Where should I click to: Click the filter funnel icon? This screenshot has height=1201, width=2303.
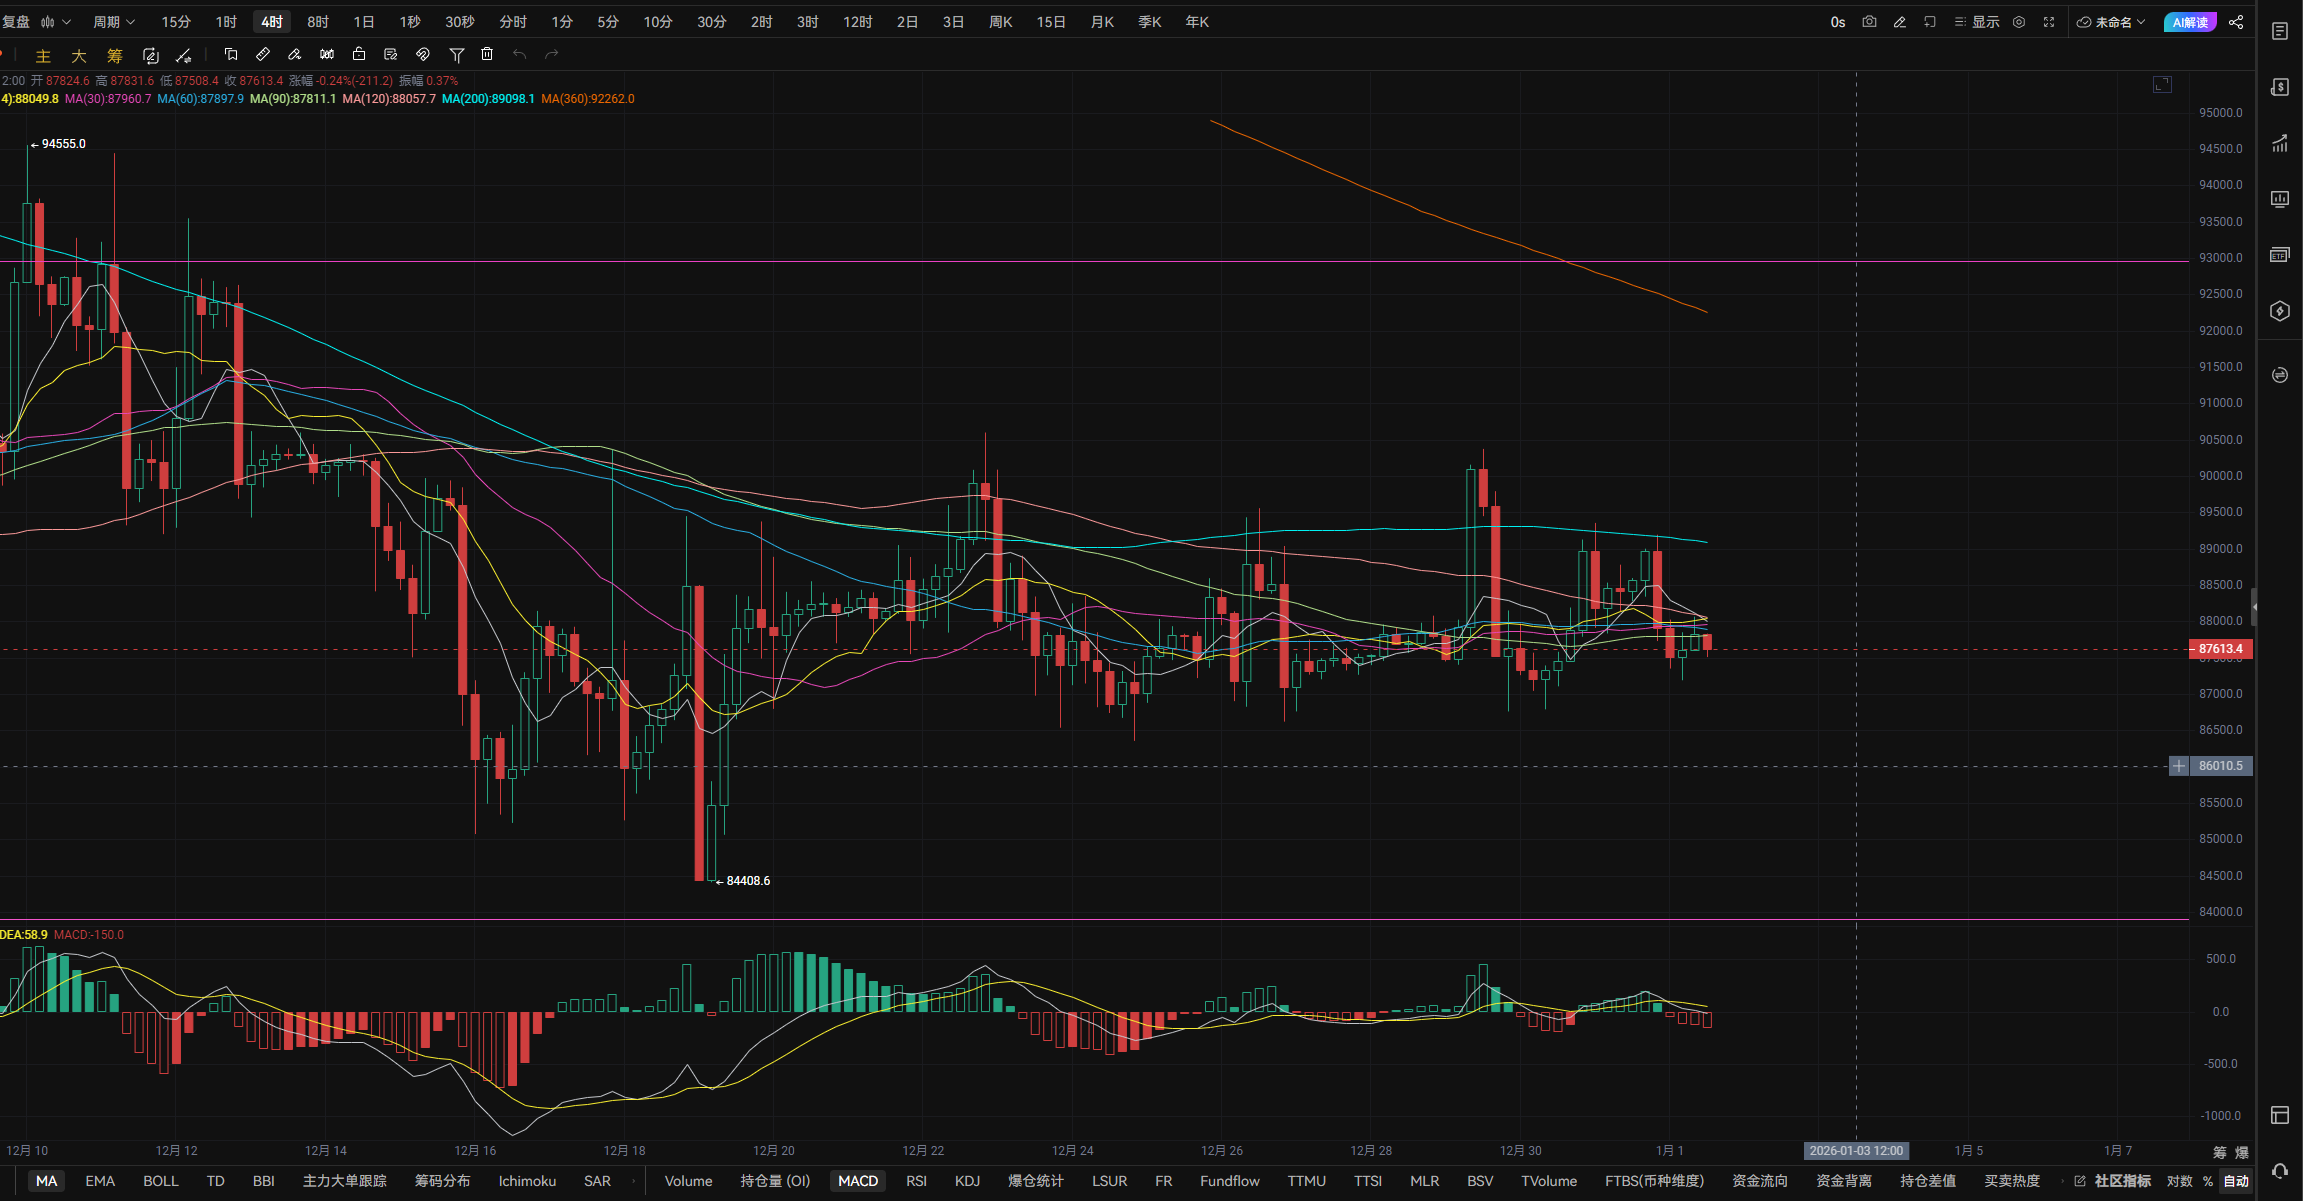456,55
